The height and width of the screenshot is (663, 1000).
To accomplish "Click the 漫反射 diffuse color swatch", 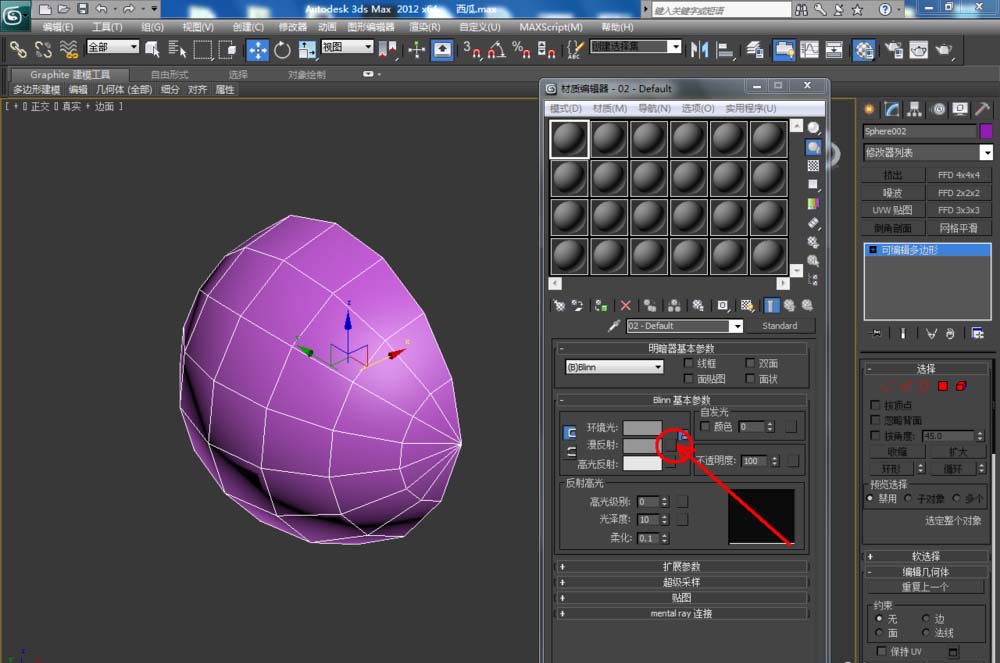I will click(642, 446).
